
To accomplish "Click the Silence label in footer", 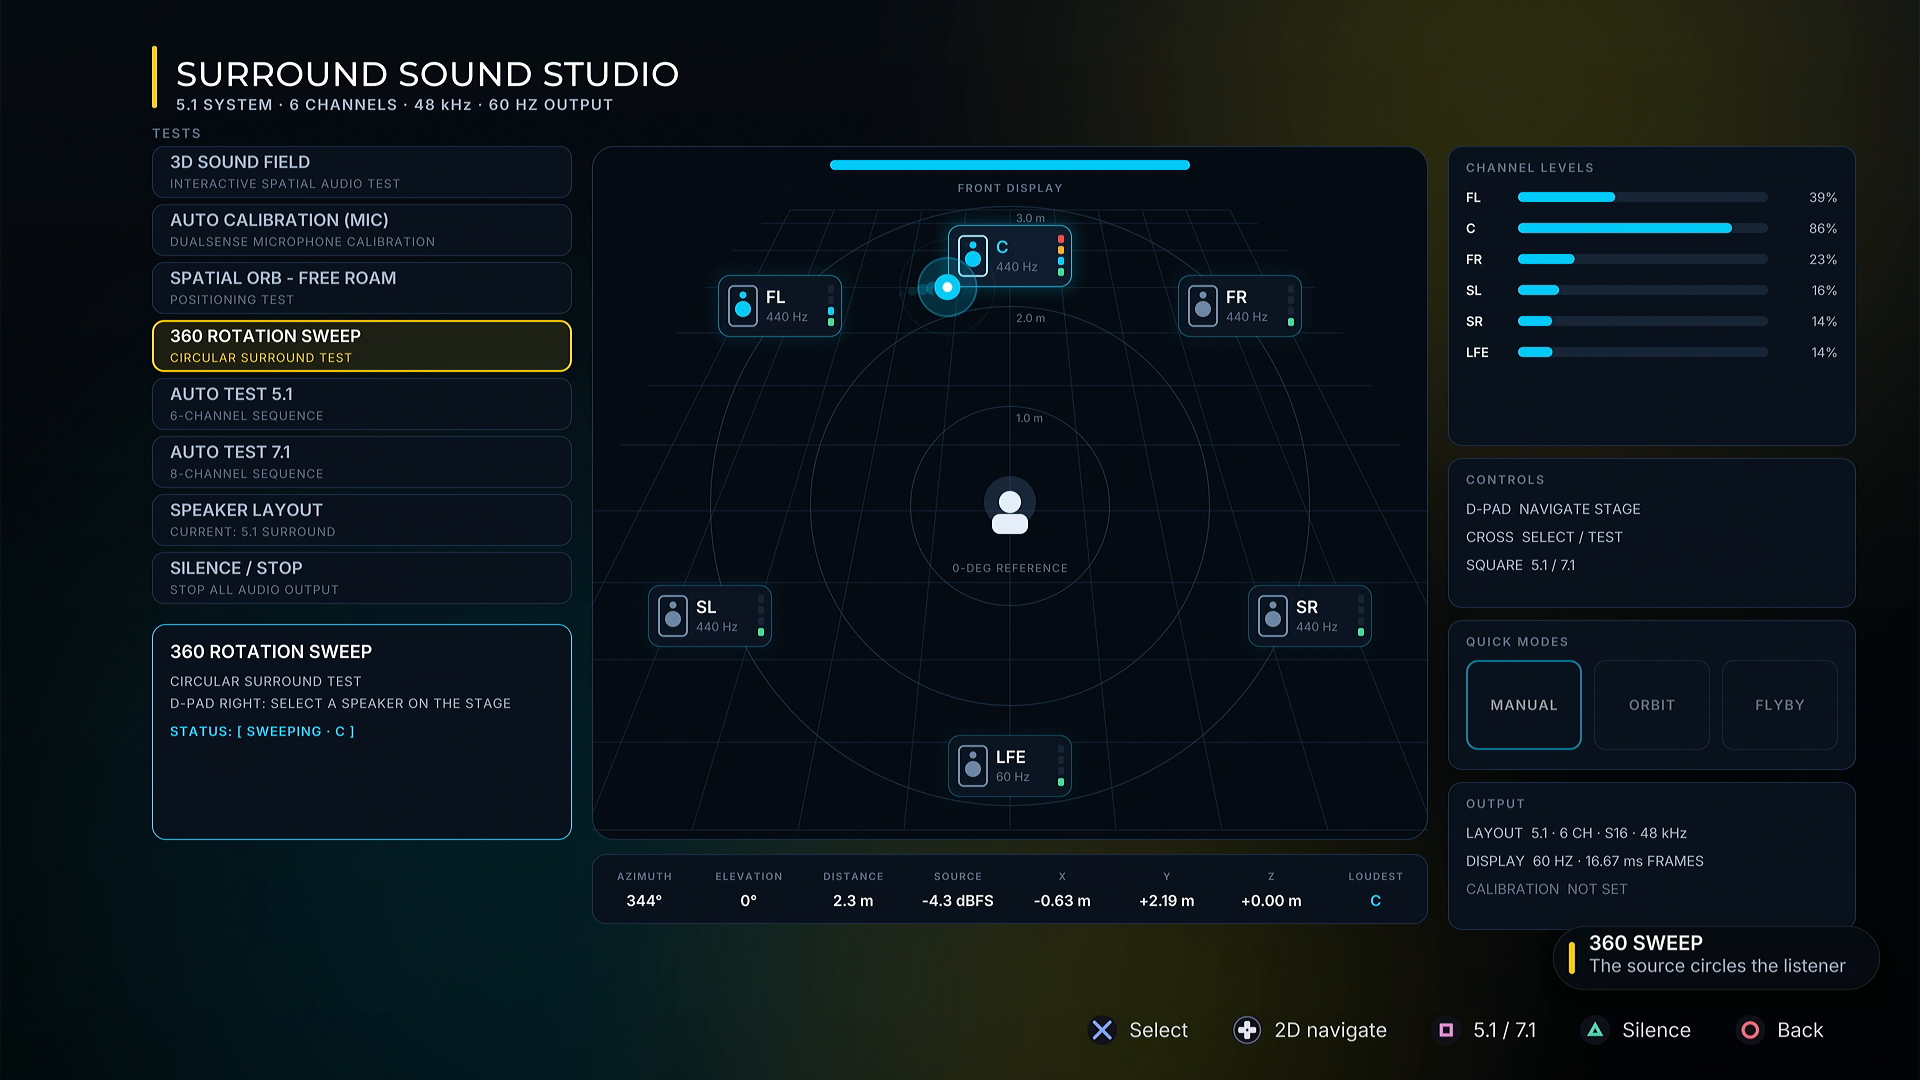I will tap(1656, 1030).
